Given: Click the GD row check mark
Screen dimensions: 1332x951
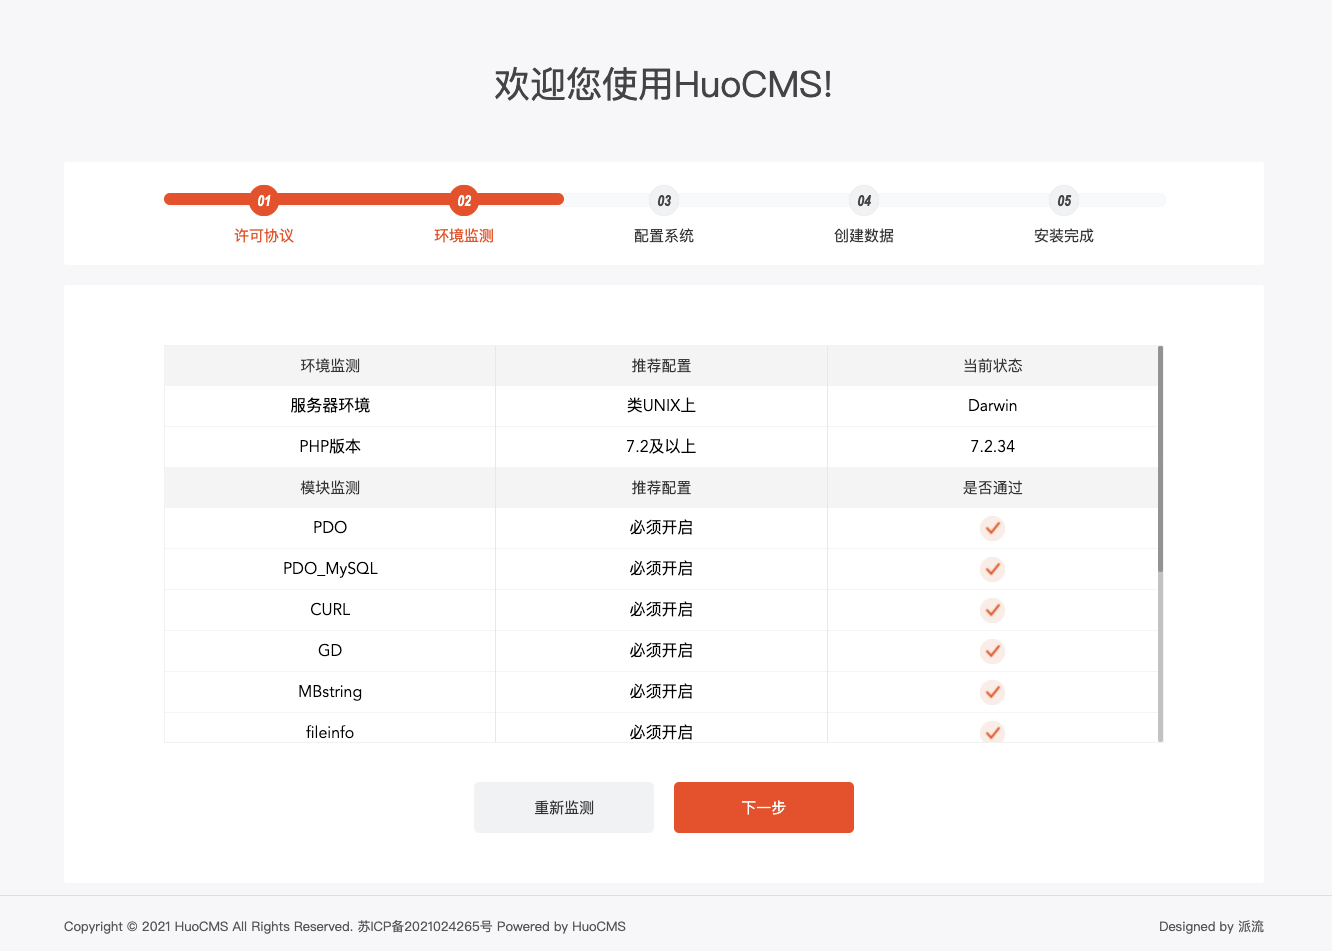Looking at the screenshot, I should tap(992, 651).
